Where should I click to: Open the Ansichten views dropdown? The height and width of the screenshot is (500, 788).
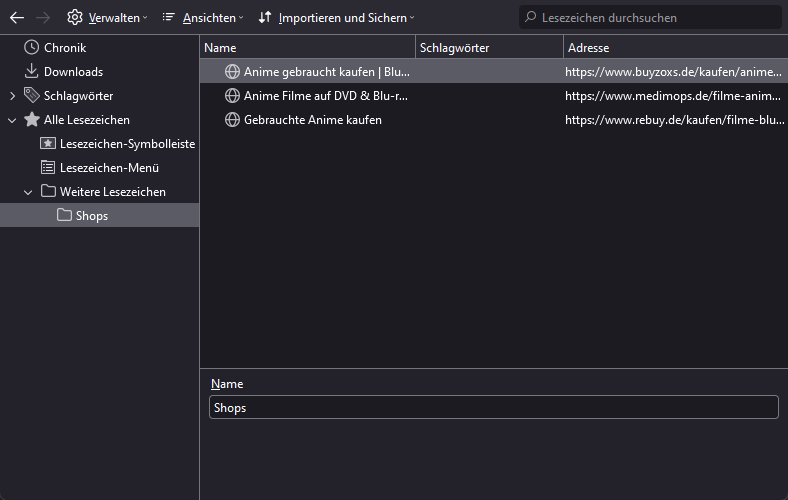click(202, 17)
